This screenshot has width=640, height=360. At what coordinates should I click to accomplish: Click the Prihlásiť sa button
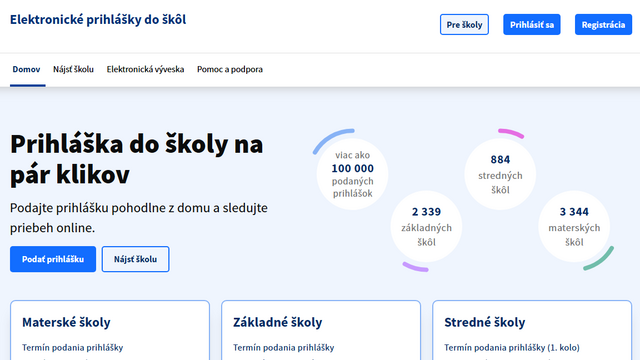tap(531, 24)
